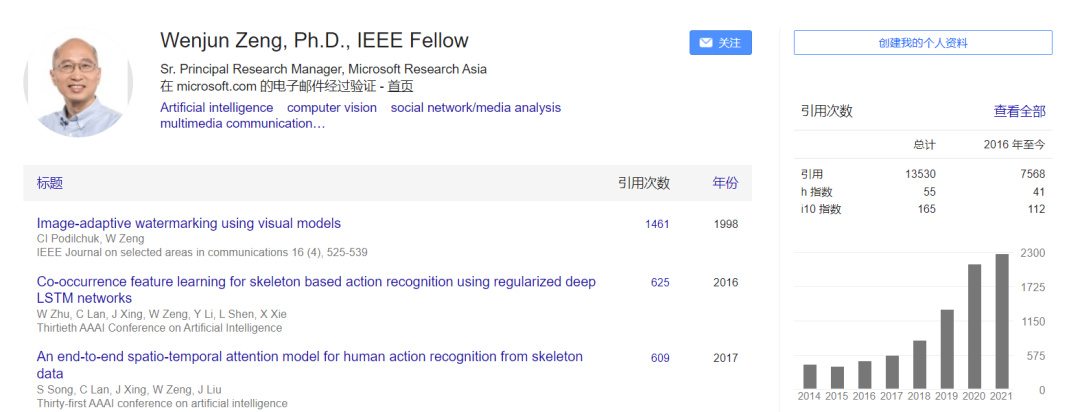The image size is (1080, 412).
Task: Click the 创建我的个人资料 button
Action: click(922, 43)
